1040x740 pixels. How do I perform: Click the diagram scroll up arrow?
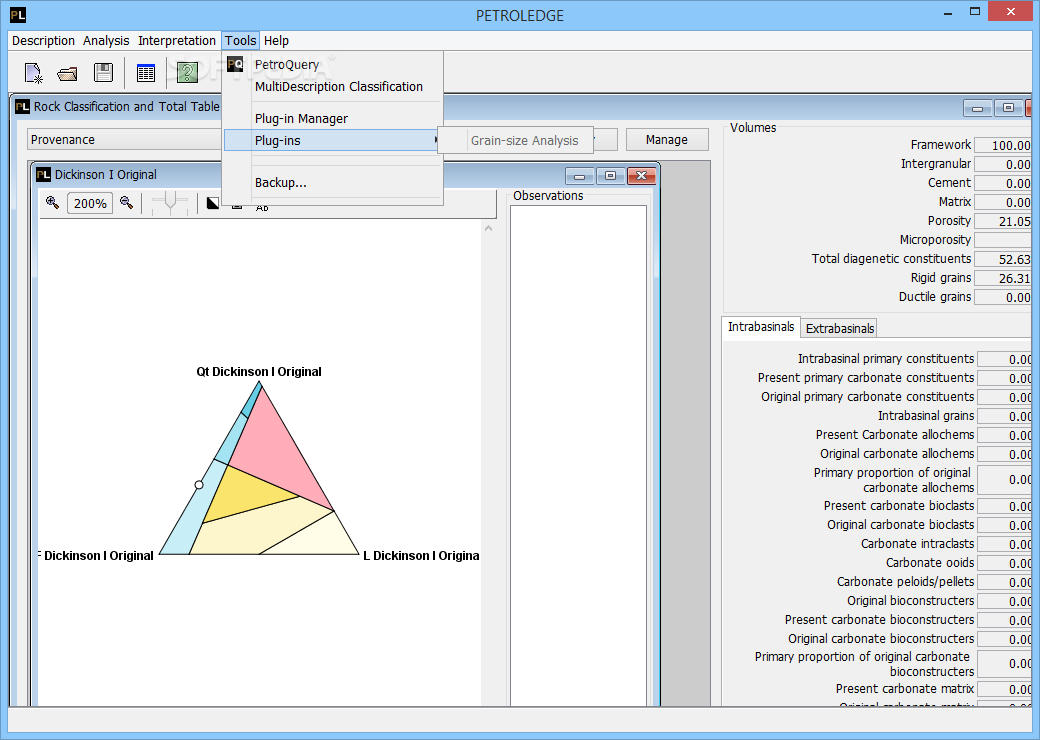(x=488, y=228)
